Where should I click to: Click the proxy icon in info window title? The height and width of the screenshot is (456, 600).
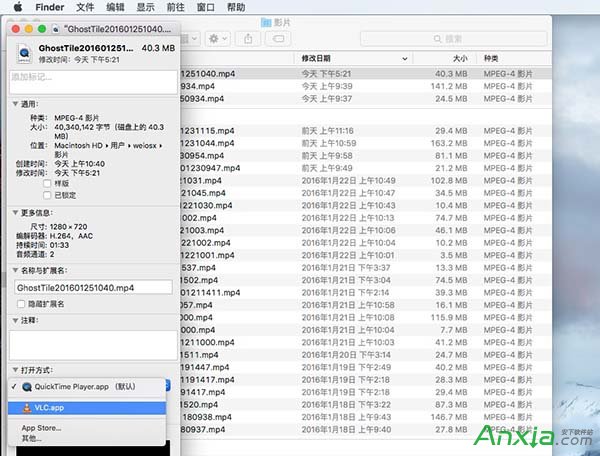56,29
